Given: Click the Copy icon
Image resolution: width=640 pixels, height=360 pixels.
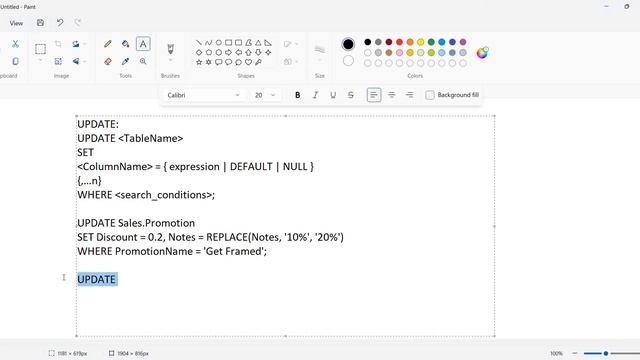Looking at the screenshot, I should pyautogui.click(x=15, y=61).
